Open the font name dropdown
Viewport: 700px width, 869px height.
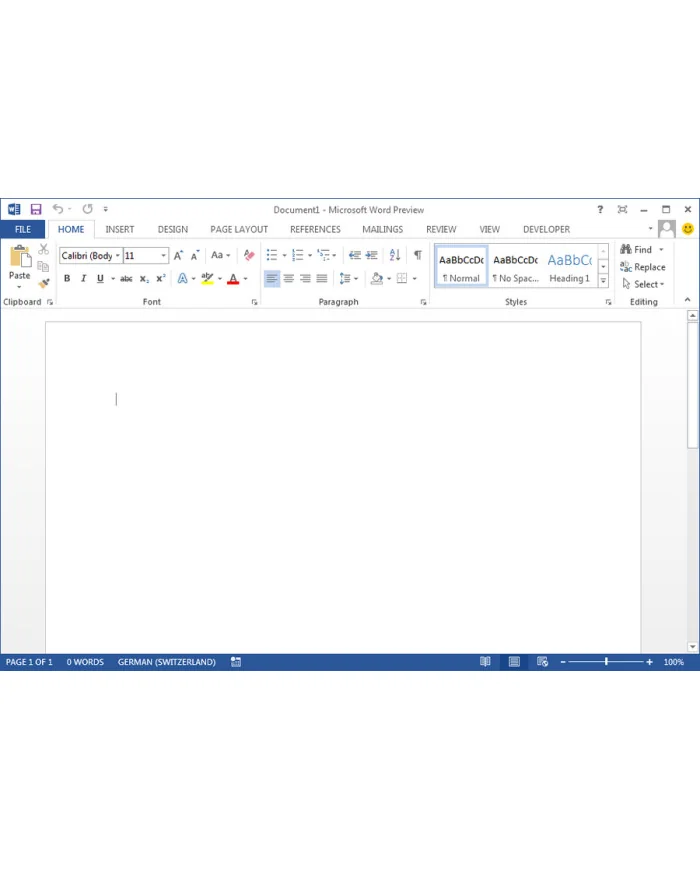point(117,255)
